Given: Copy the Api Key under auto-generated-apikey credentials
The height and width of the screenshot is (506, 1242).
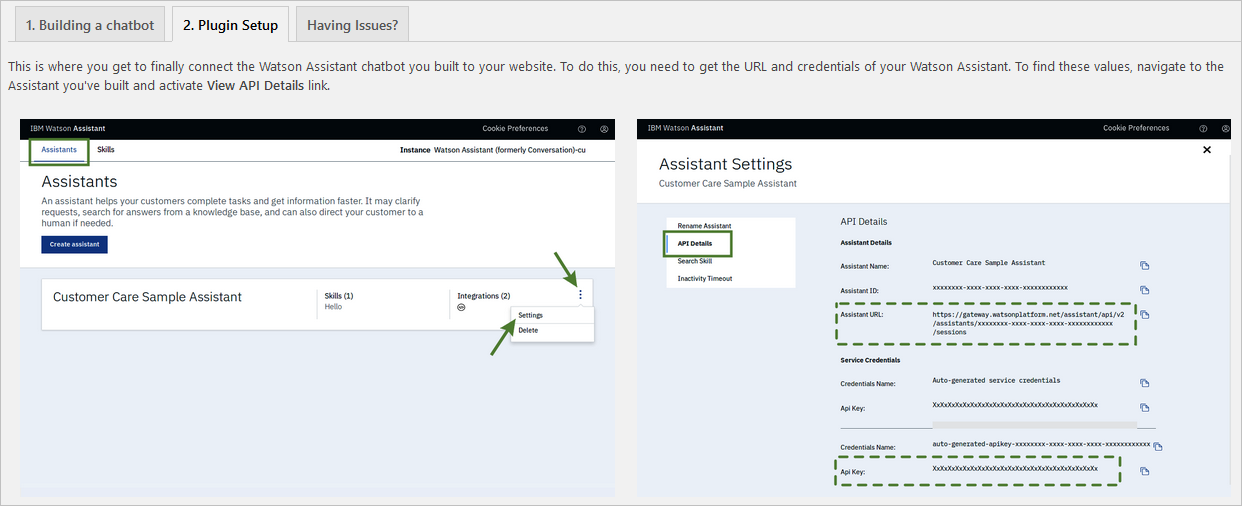Looking at the screenshot, I should coord(1145,471).
